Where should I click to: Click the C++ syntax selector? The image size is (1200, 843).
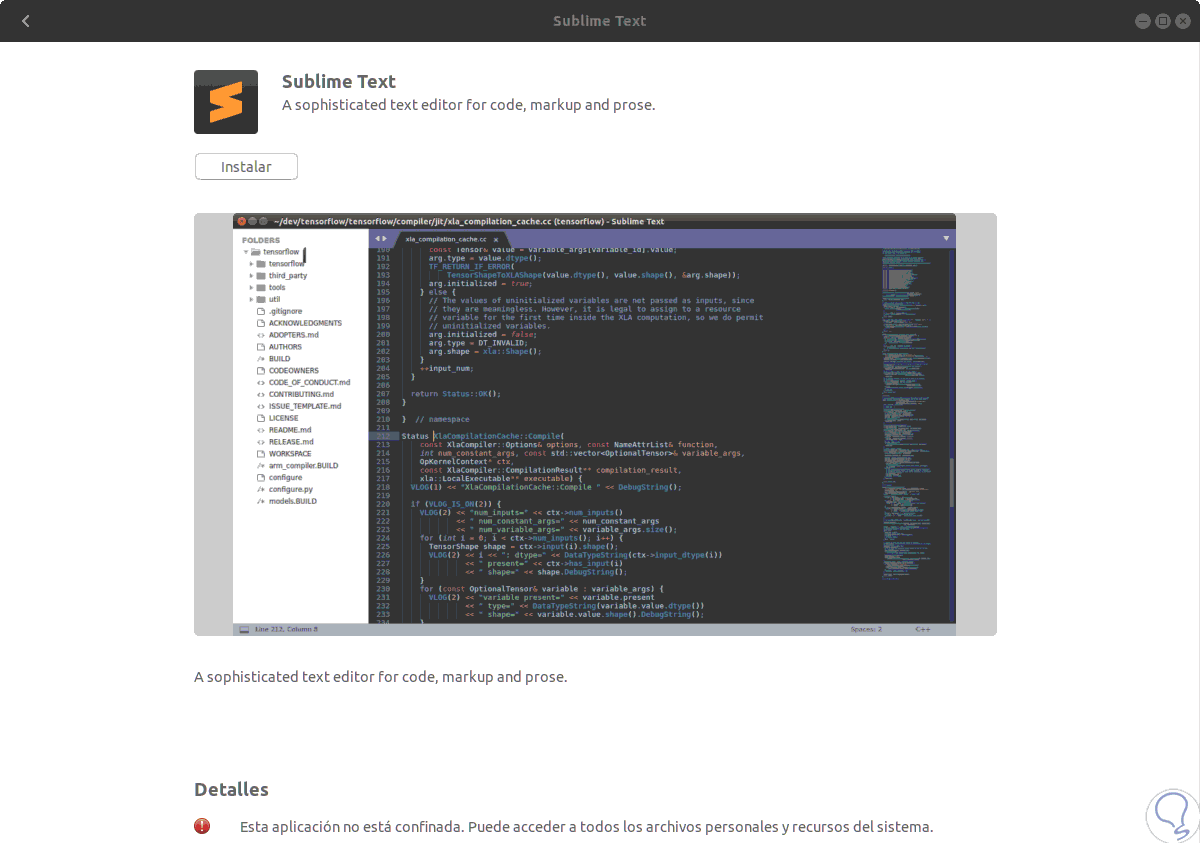click(x=923, y=630)
